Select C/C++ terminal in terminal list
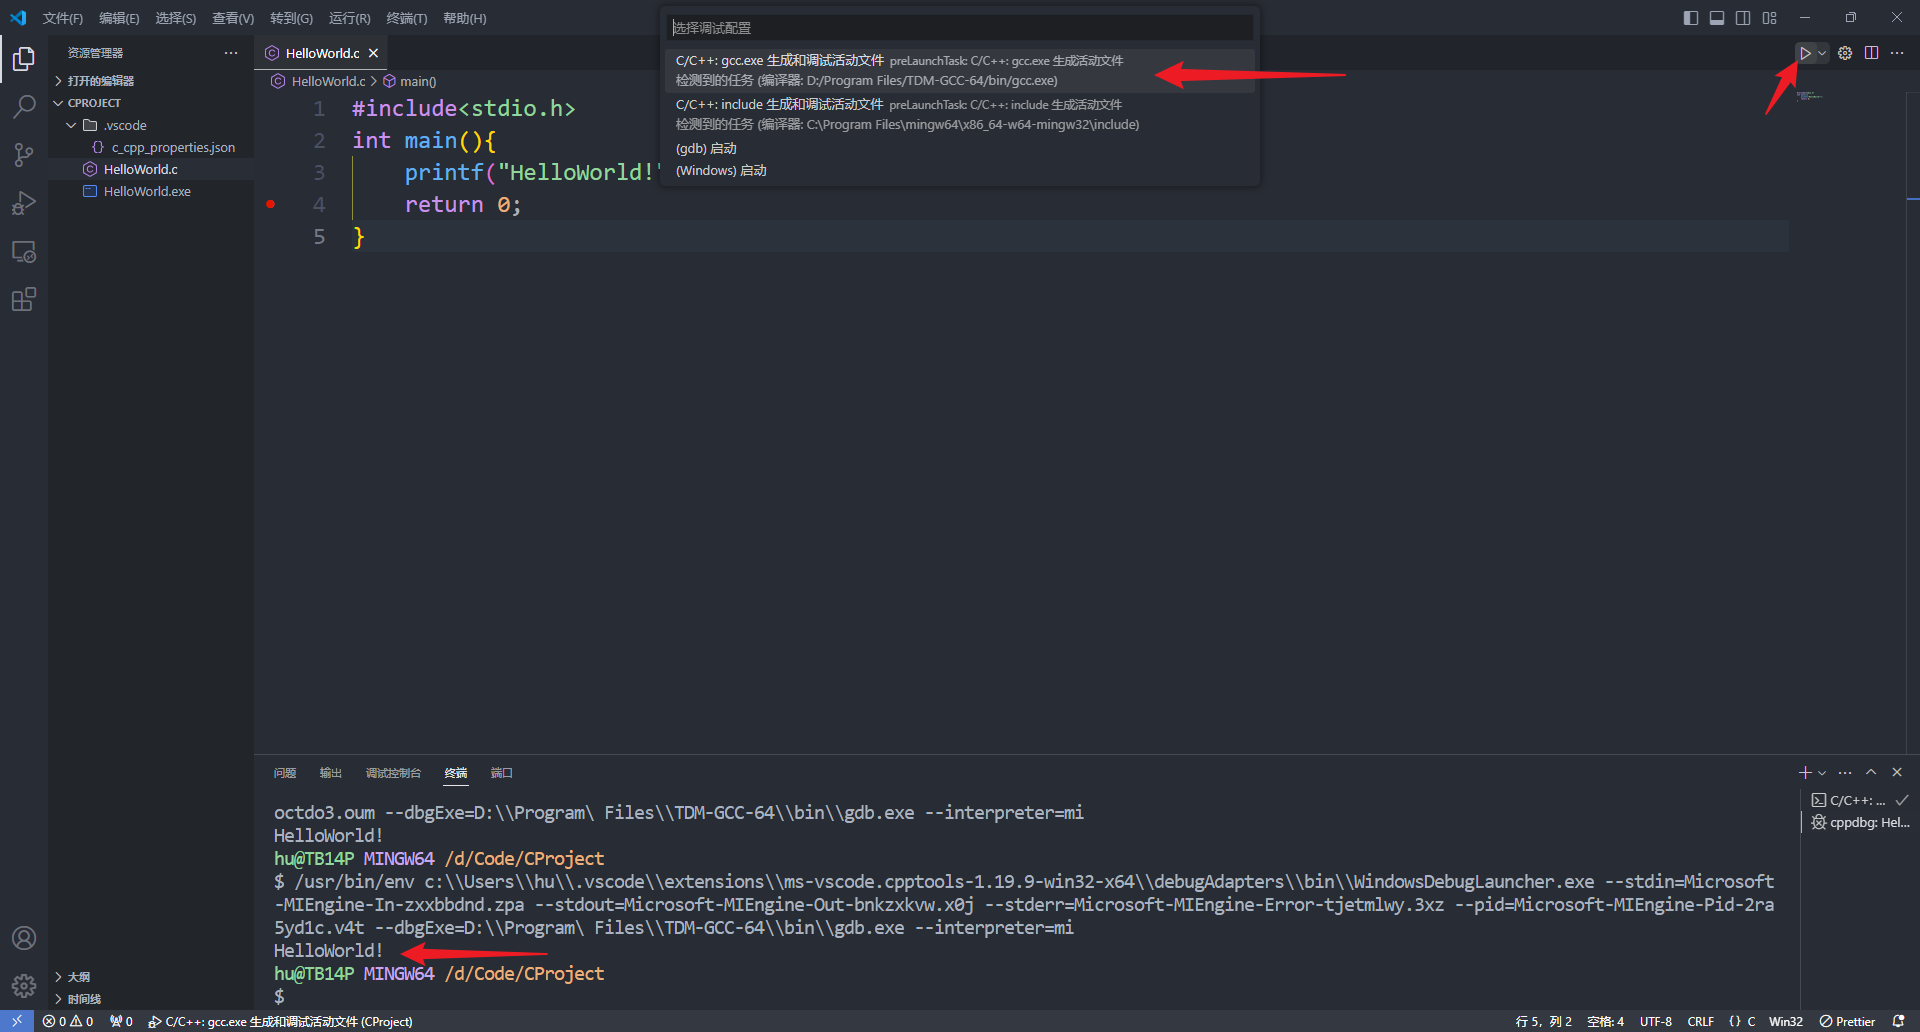The width and height of the screenshot is (1920, 1032). click(1858, 800)
